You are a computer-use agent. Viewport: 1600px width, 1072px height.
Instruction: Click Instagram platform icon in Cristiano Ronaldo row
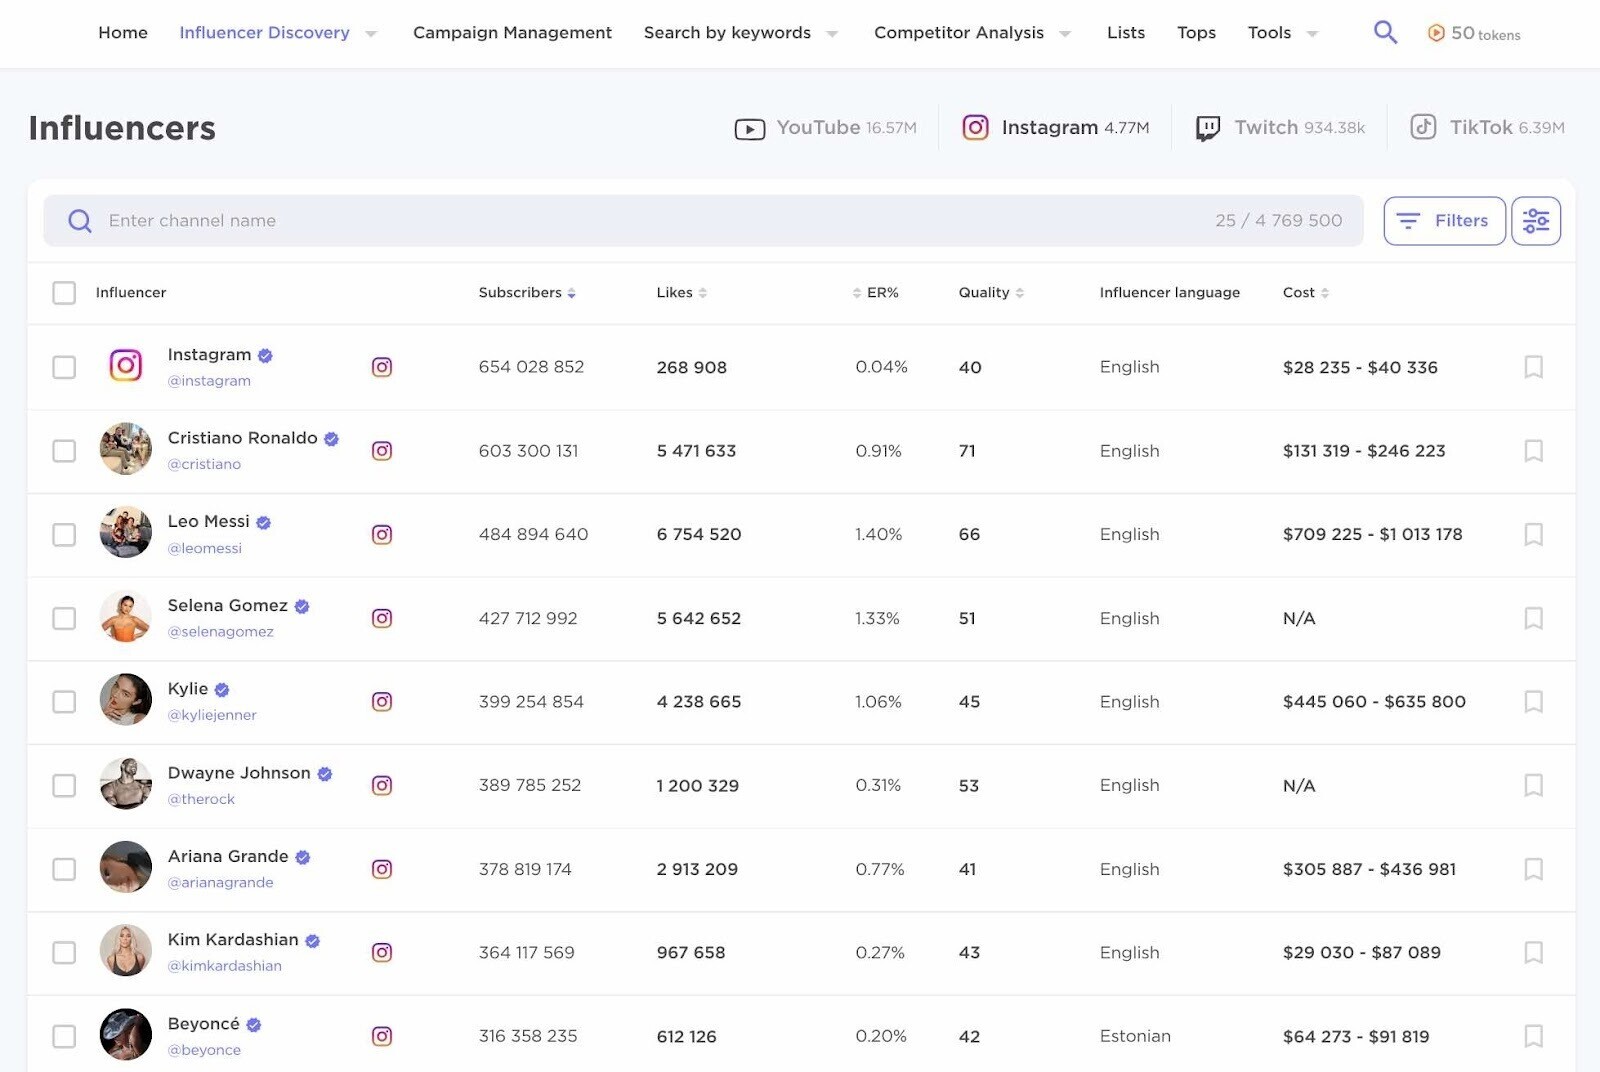pos(382,451)
